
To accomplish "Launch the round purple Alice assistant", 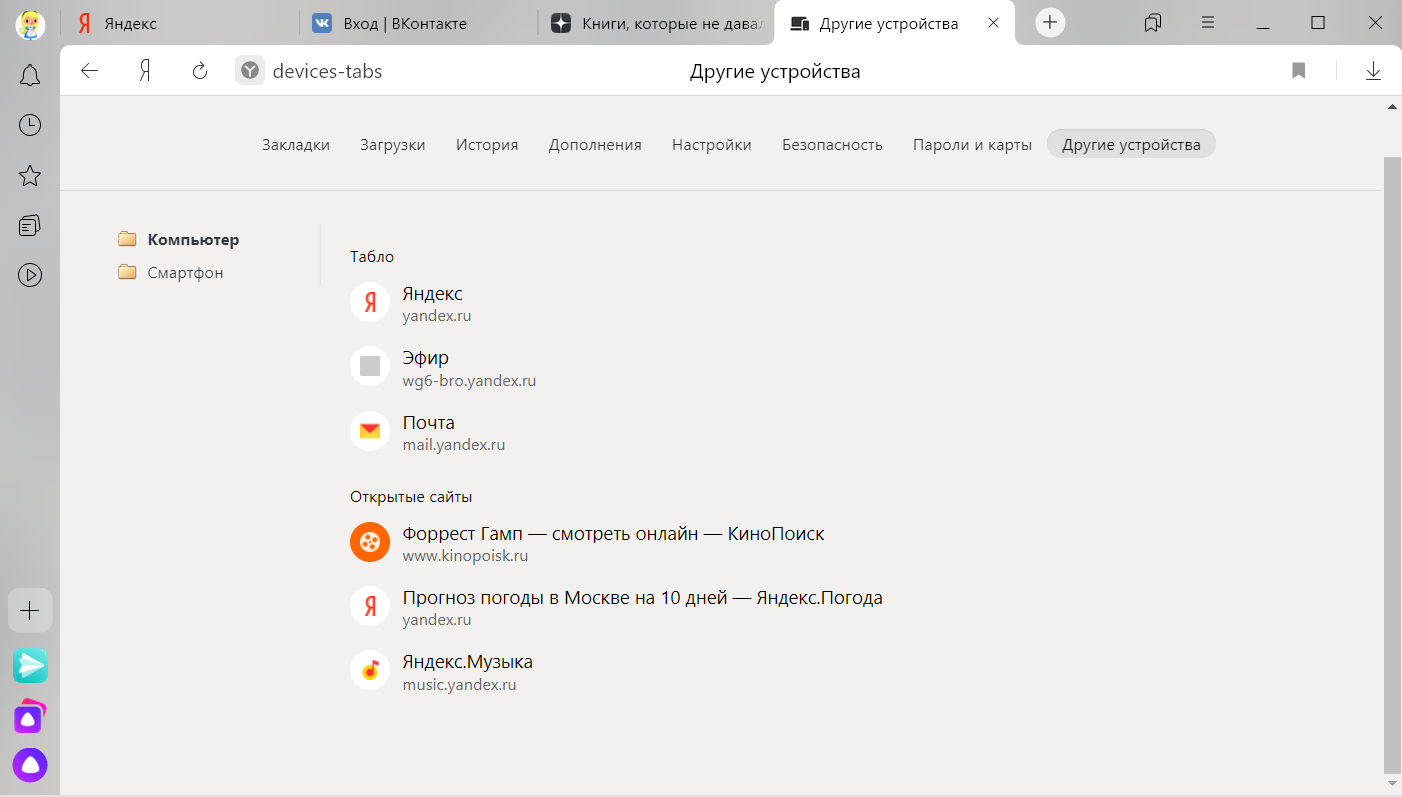I will 30,765.
